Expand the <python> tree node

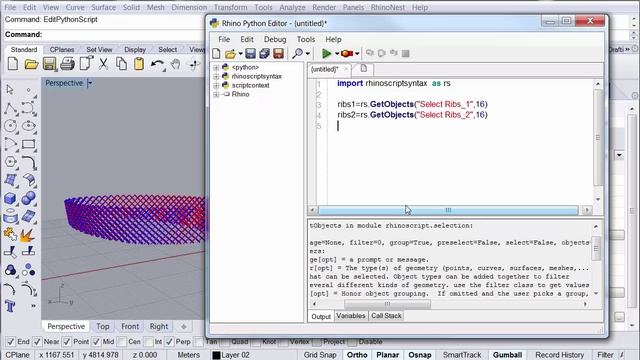tap(216, 67)
